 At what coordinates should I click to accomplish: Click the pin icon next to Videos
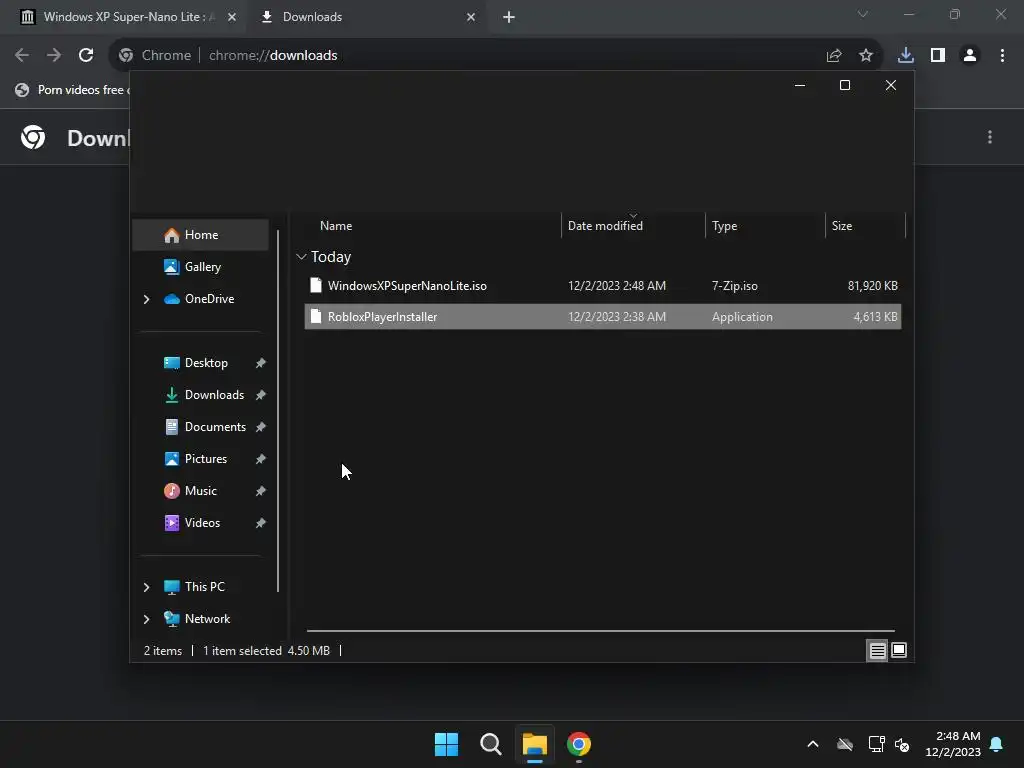pos(261,523)
